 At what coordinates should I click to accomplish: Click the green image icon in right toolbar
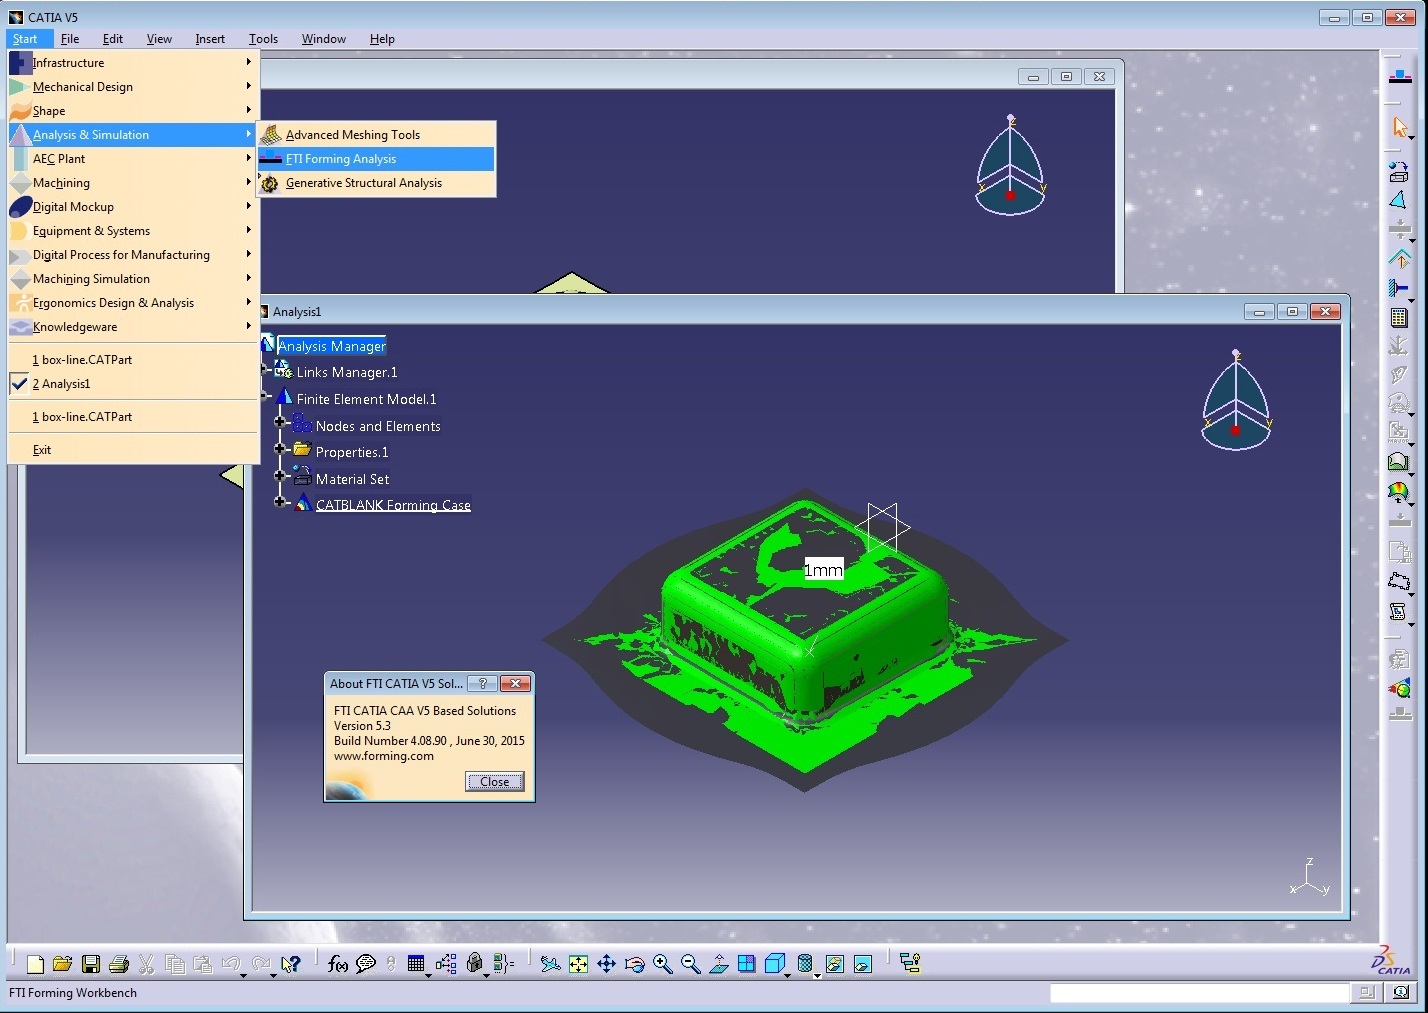coord(1399,462)
